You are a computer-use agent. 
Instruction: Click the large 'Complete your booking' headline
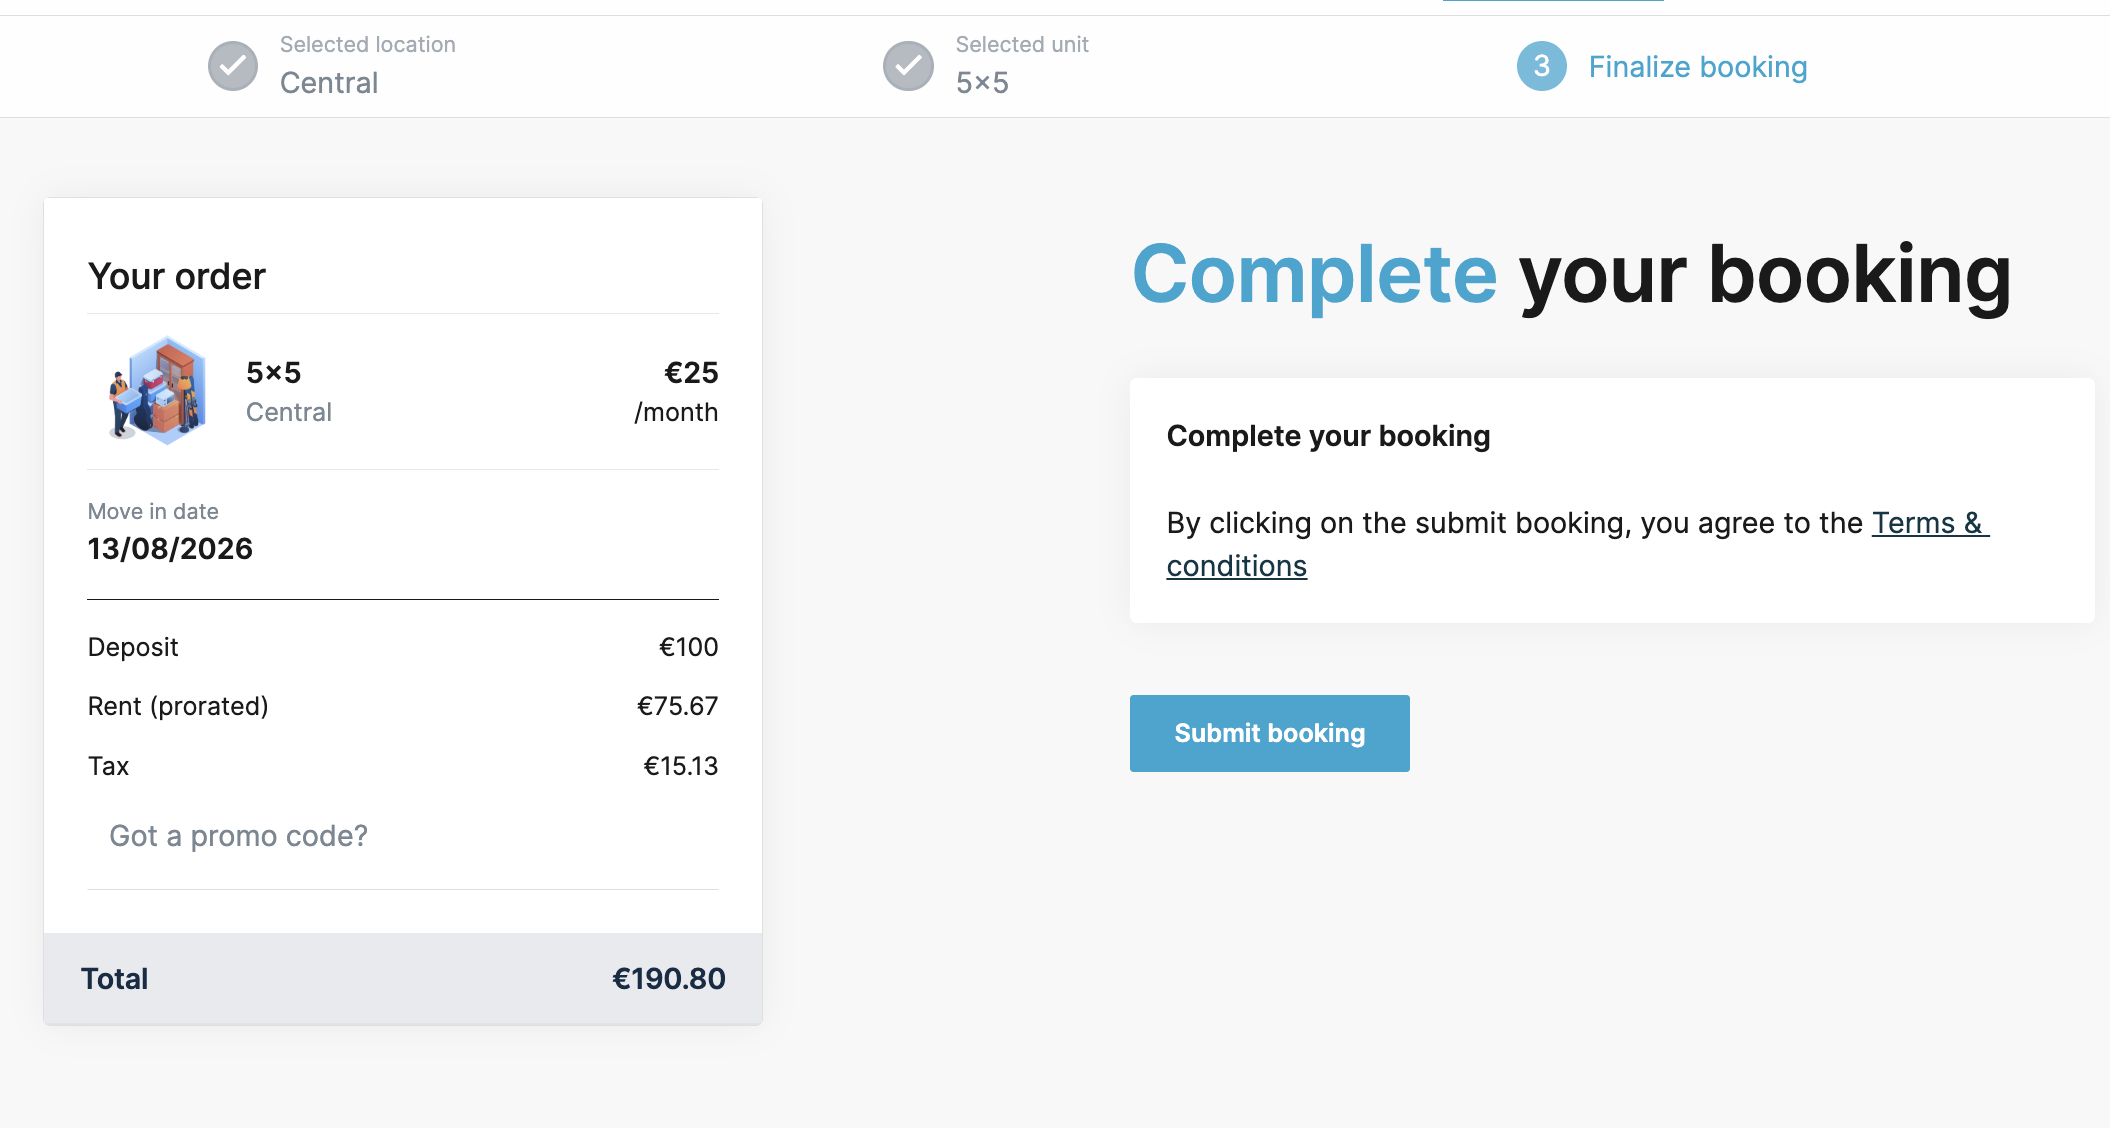coord(1571,275)
